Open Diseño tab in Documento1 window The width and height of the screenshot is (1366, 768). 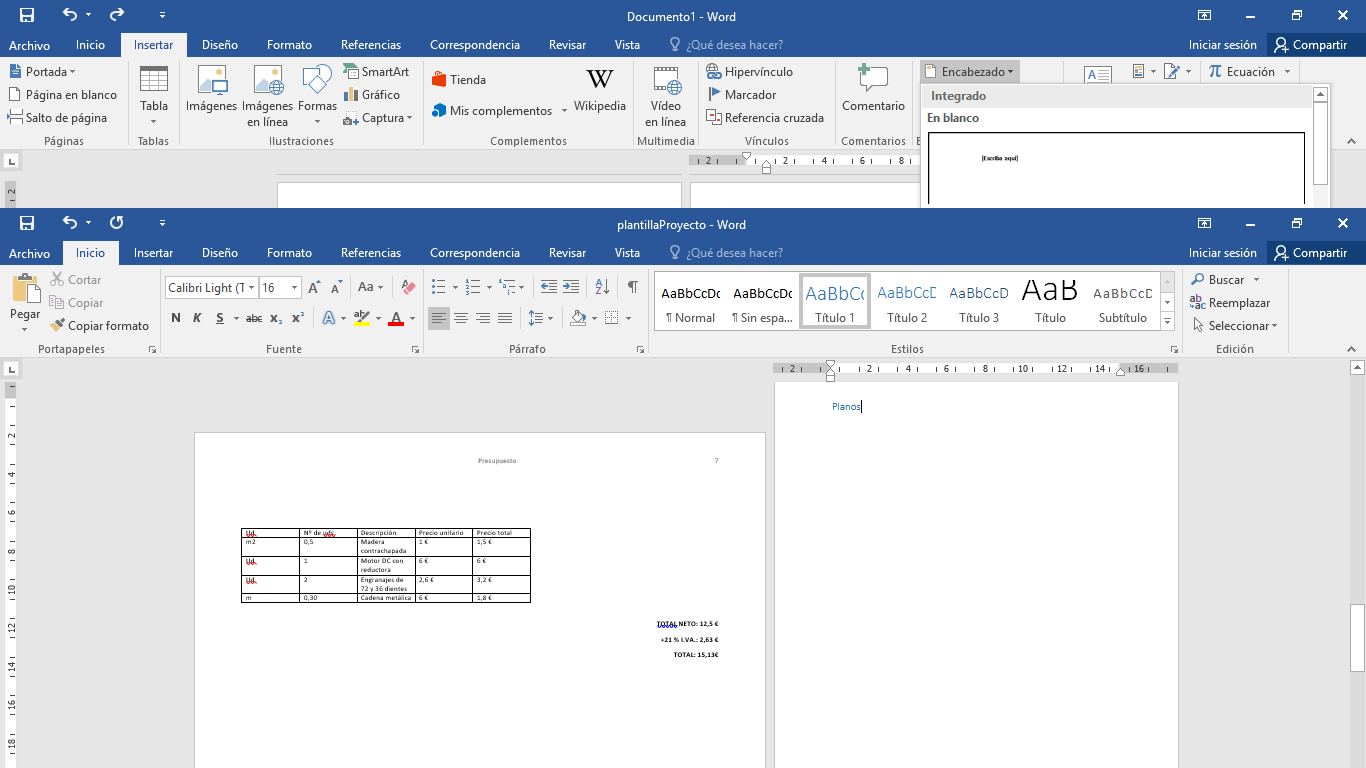220,45
